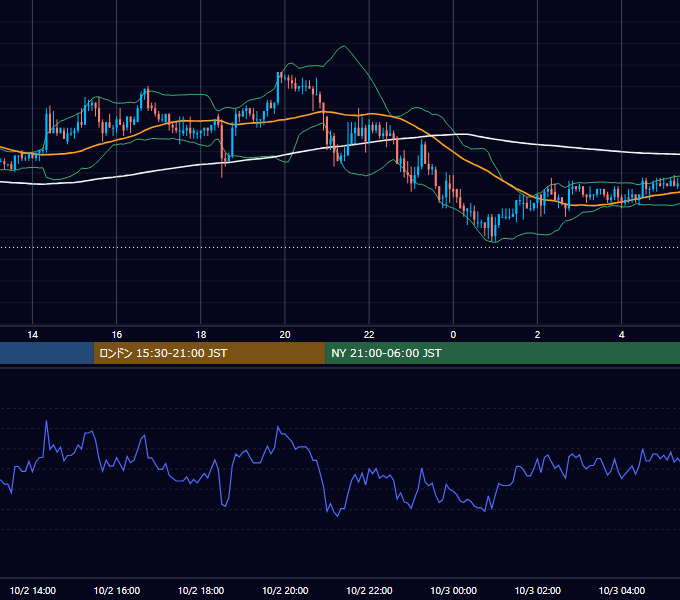This screenshot has height=600, width=680.
Task: Click the ロンドン 15:30-21:00 JST session bar
Action: pyautogui.click(x=209, y=353)
